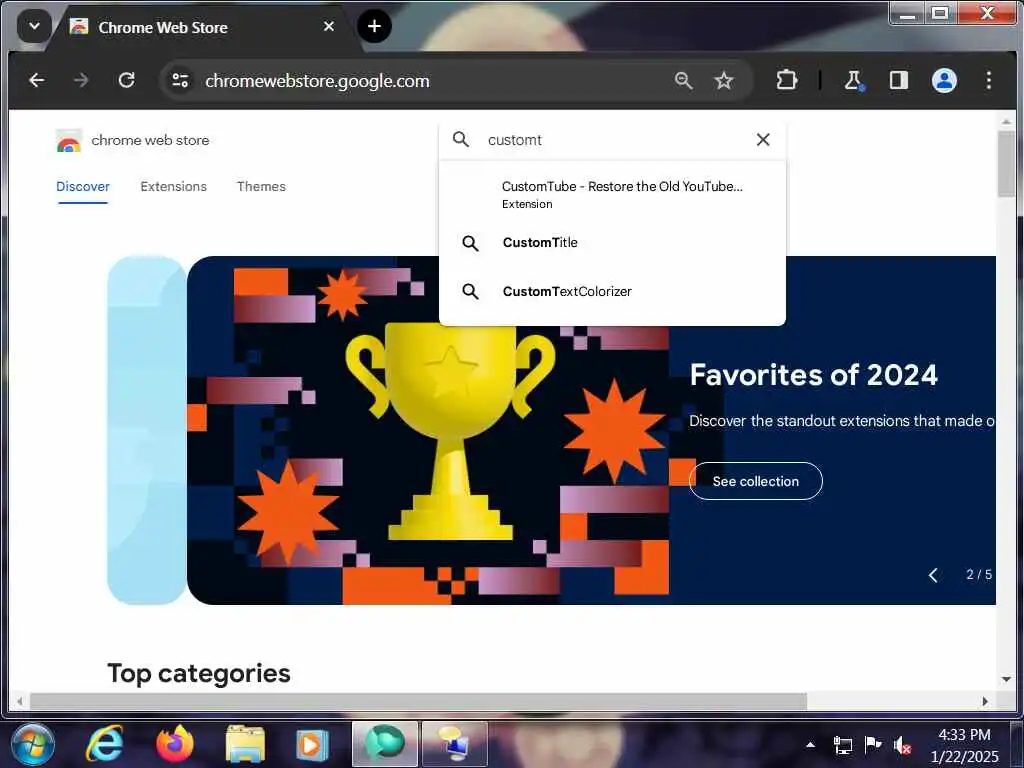The width and height of the screenshot is (1024, 768).
Task: Click the golden trophy banner image
Action: pos(451,431)
